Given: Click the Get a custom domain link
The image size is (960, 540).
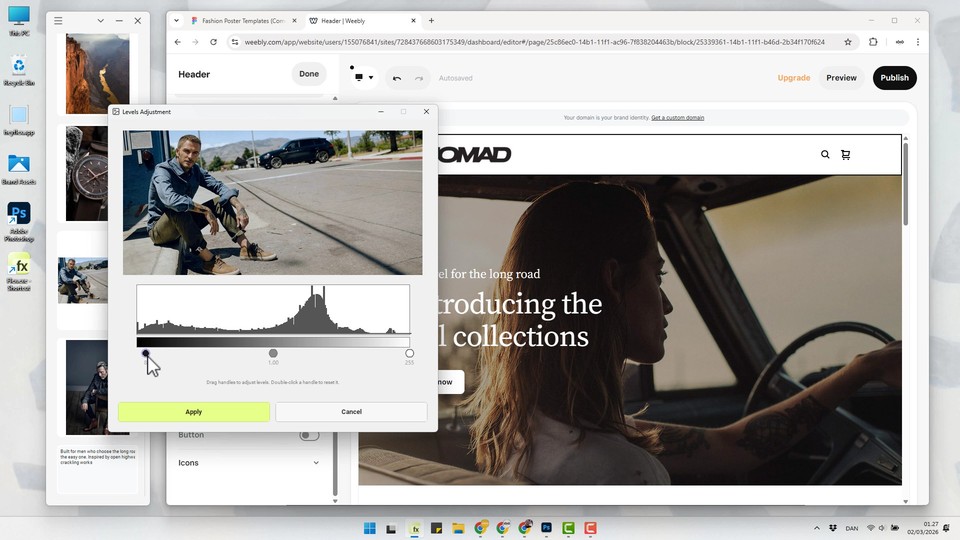Looking at the screenshot, I should 677,118.
